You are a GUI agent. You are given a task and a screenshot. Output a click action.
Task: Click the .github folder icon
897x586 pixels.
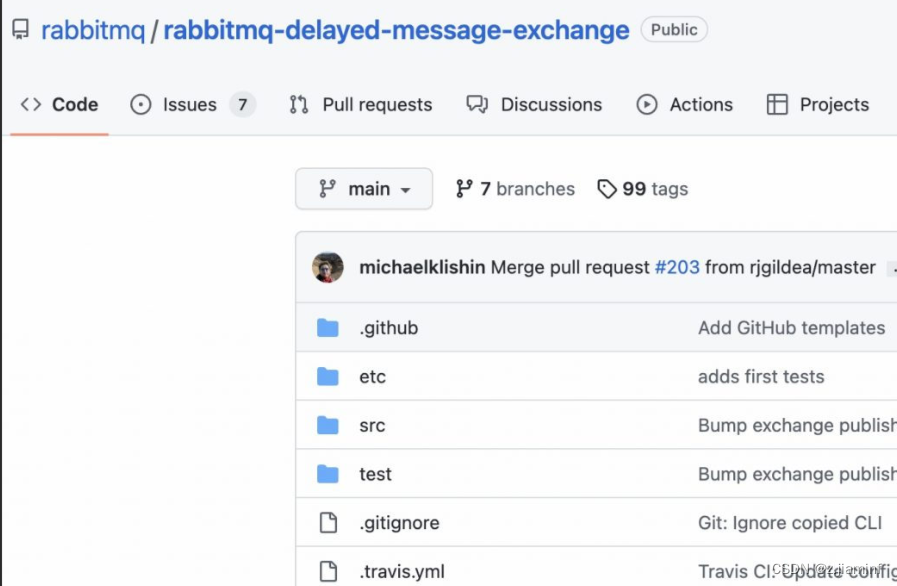(328, 328)
